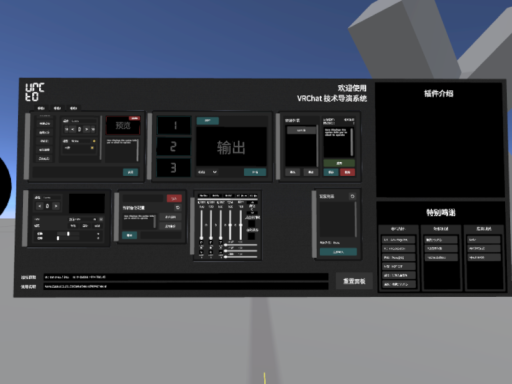This screenshot has height=384, width=512.
Task: Click the scrollbar of the preview panel text box
Action: [x=137, y=150]
